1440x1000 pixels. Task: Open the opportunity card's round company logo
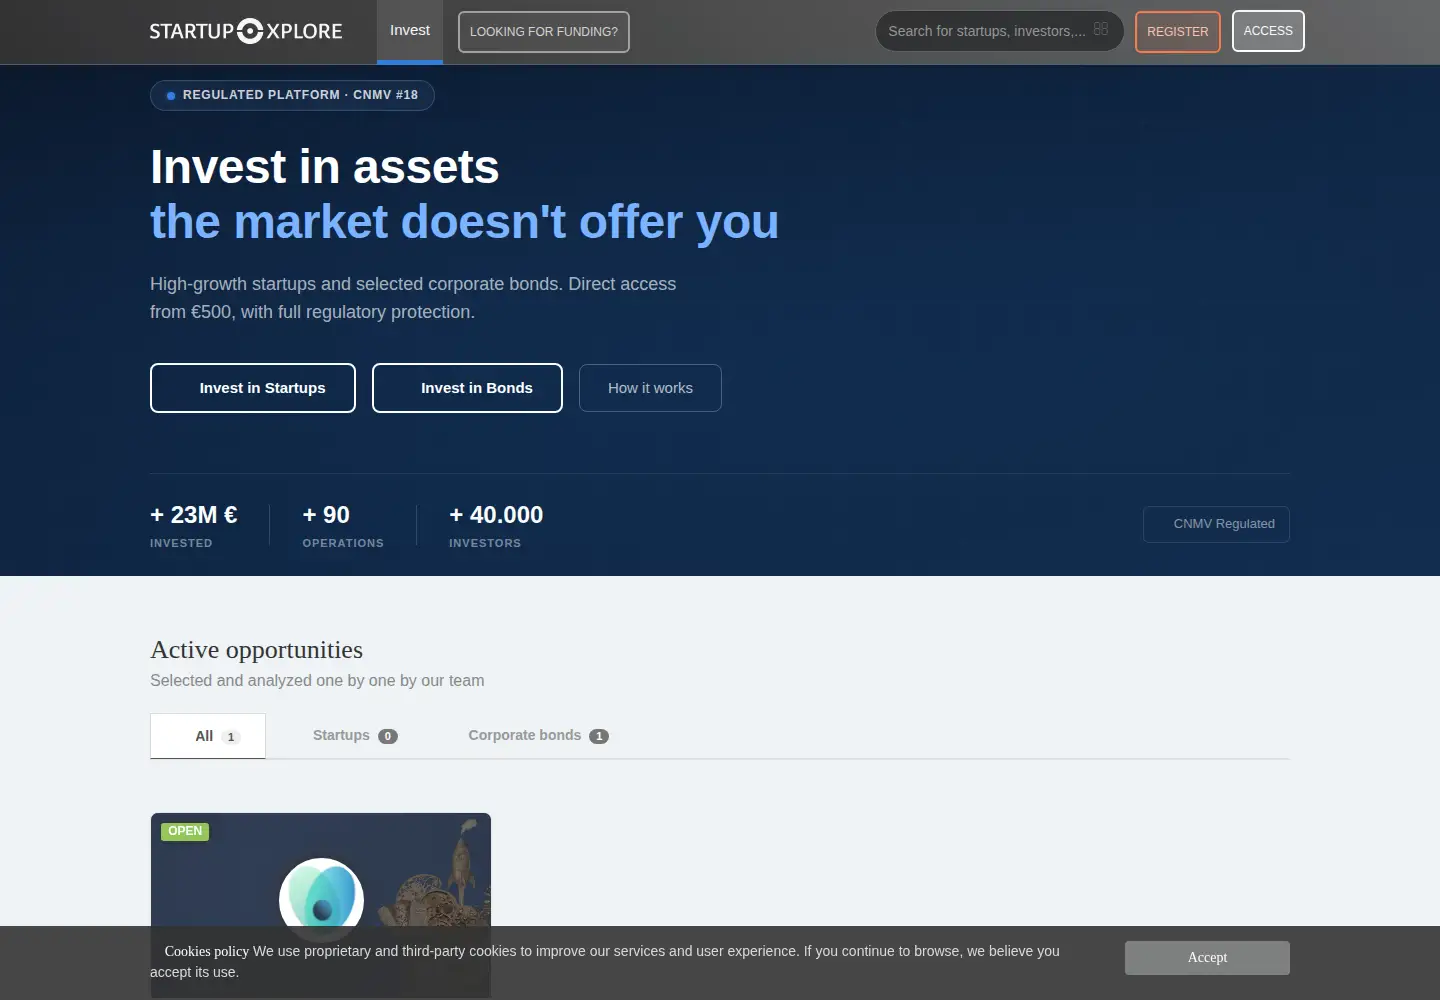[321, 900]
